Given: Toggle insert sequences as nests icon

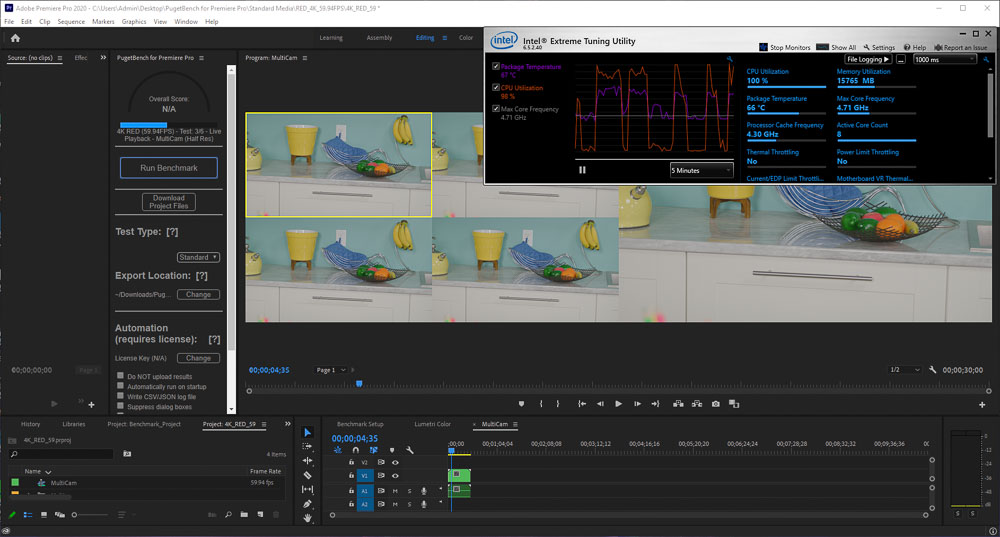Looking at the screenshot, I should coord(337,450).
